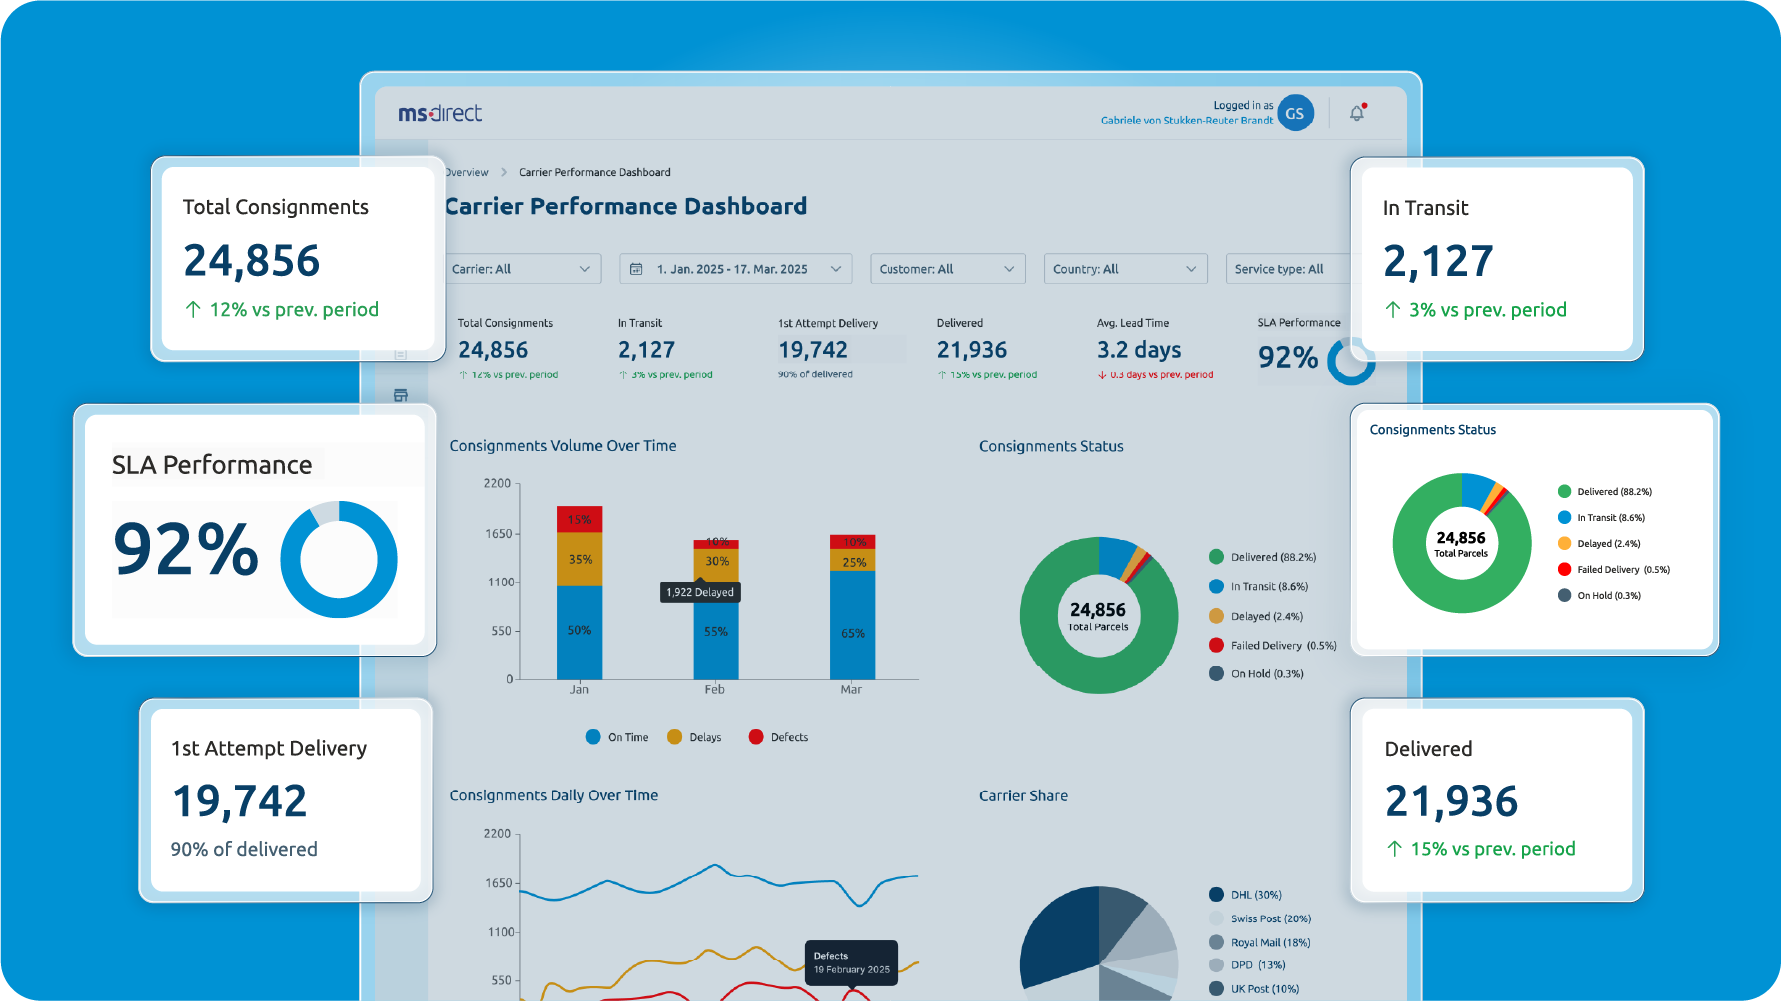The width and height of the screenshot is (1781, 1001).
Task: Click the ms direct logo
Action: (x=440, y=114)
